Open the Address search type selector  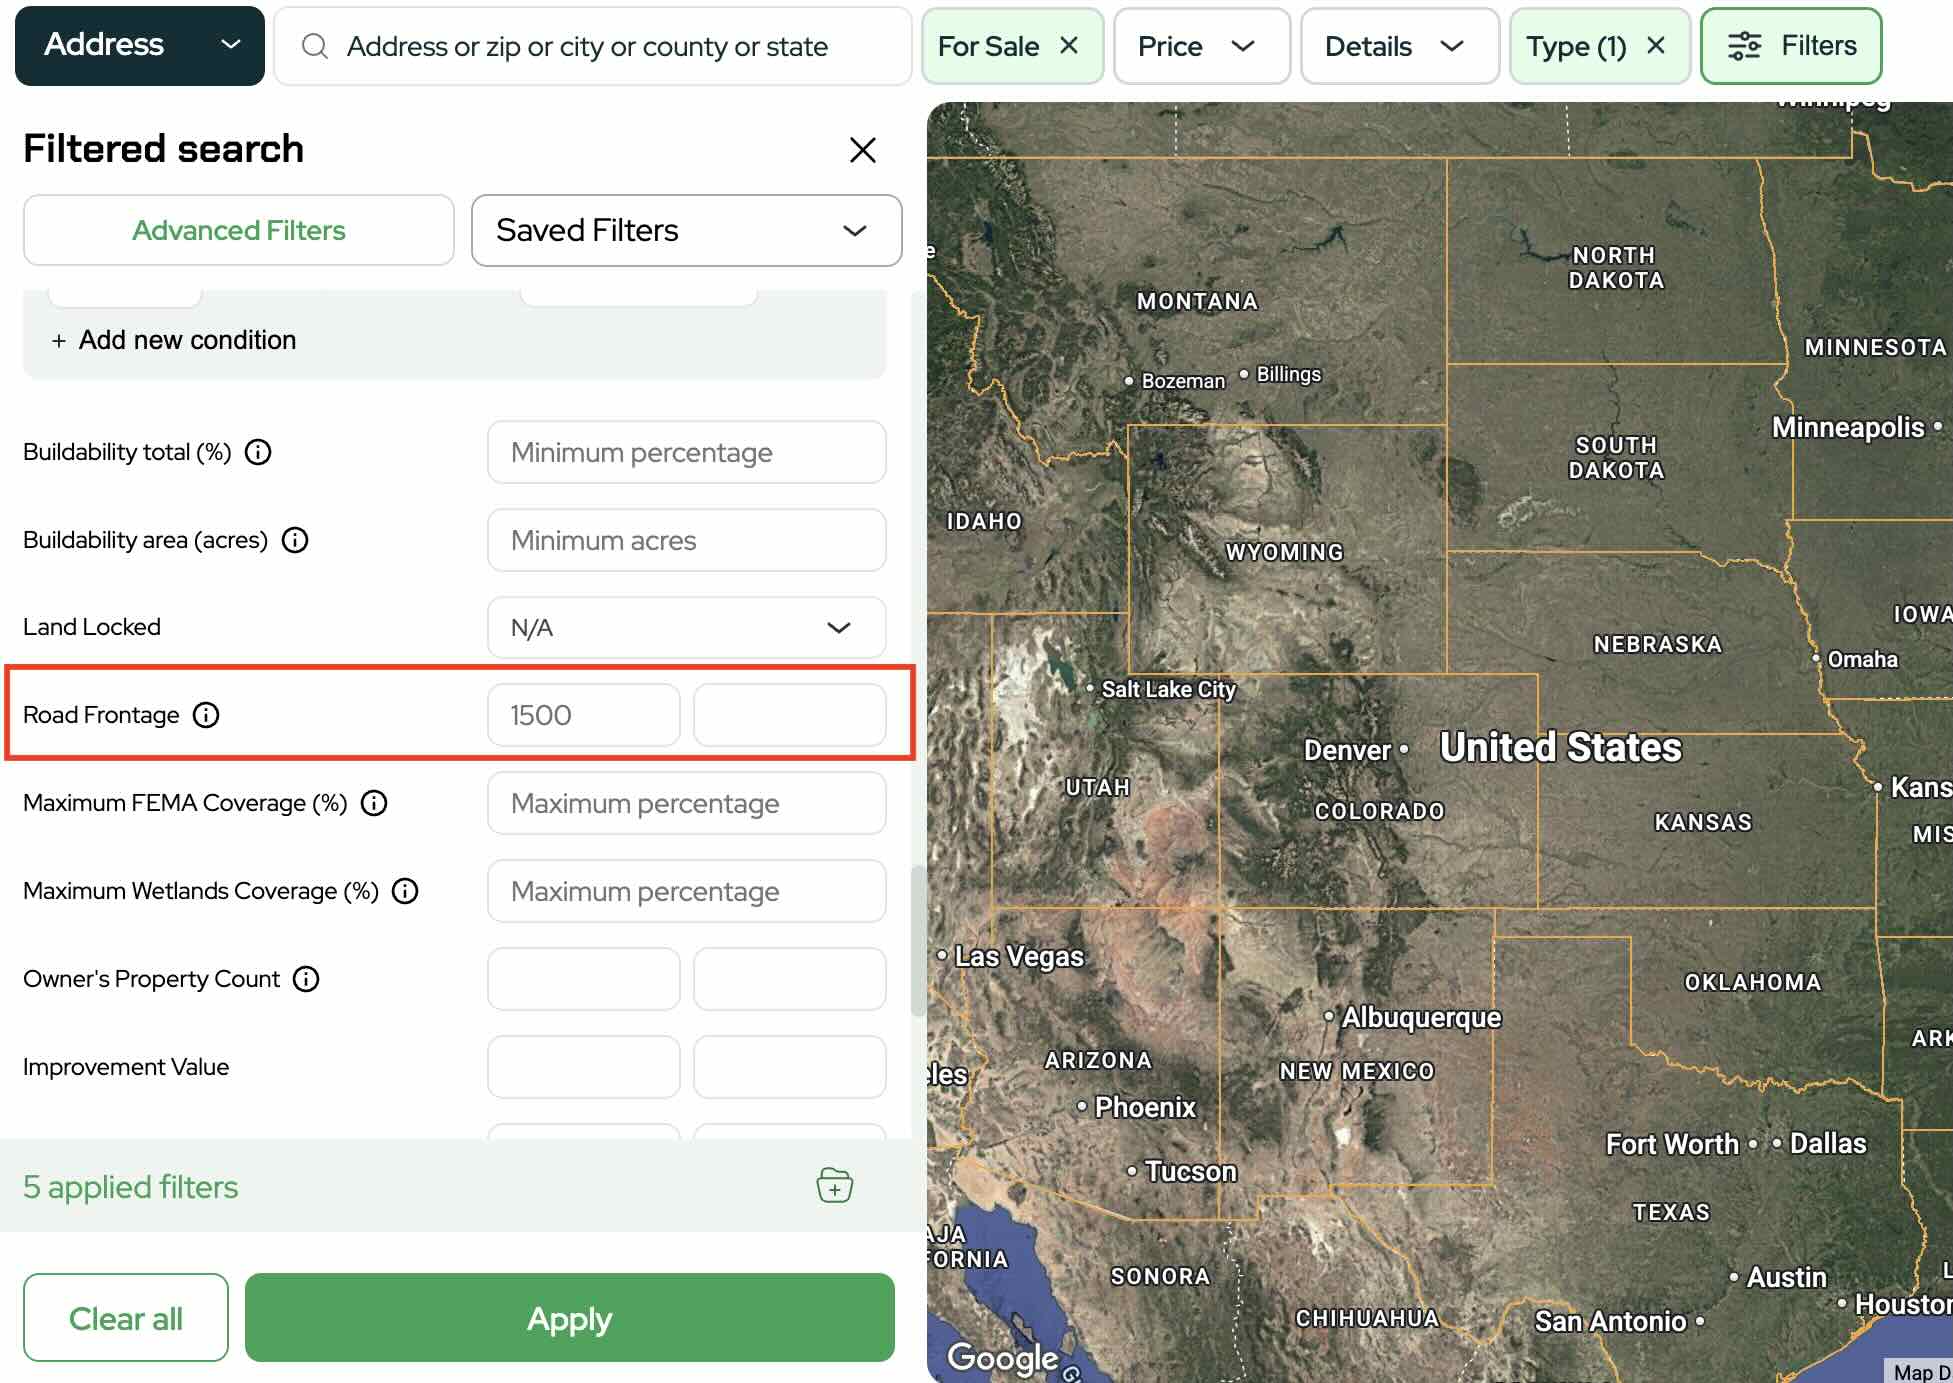[x=140, y=46]
